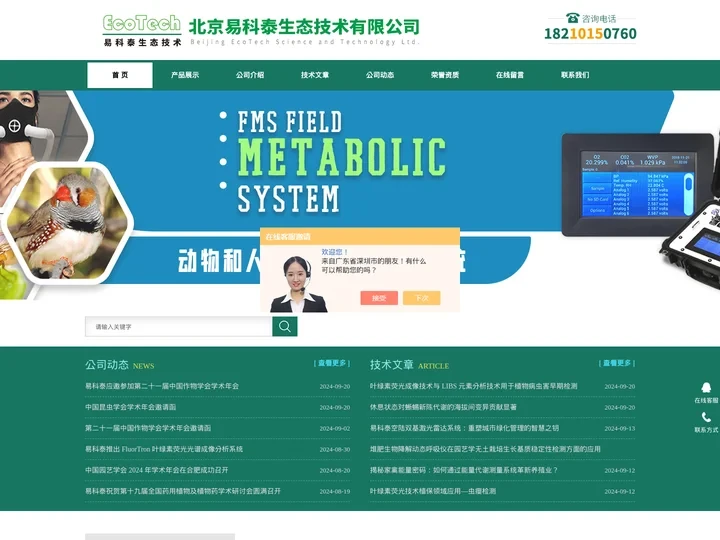
Task: Open news 第二十一届中国作物学会学术年会邀请函
Action: tap(148, 428)
